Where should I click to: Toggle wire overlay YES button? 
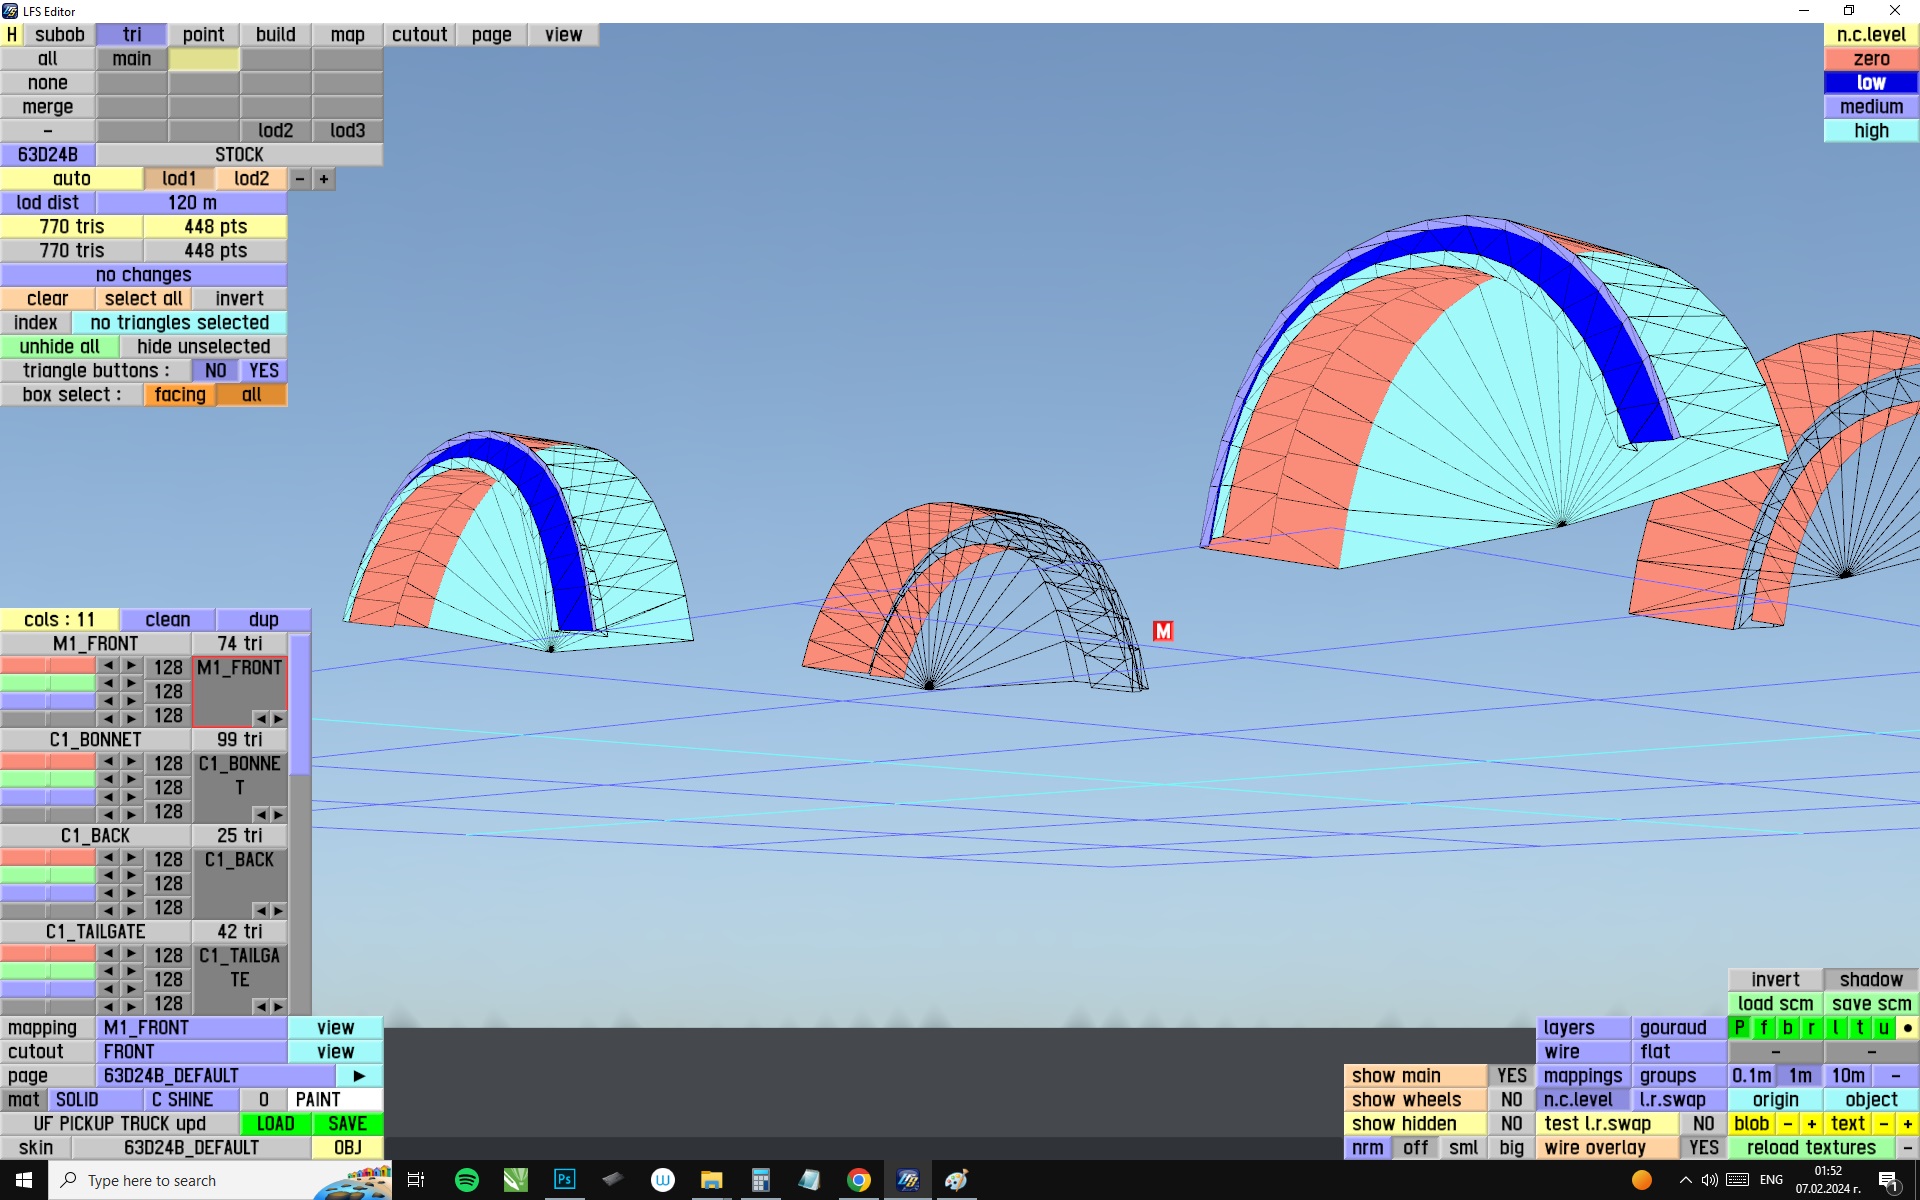click(1703, 1148)
